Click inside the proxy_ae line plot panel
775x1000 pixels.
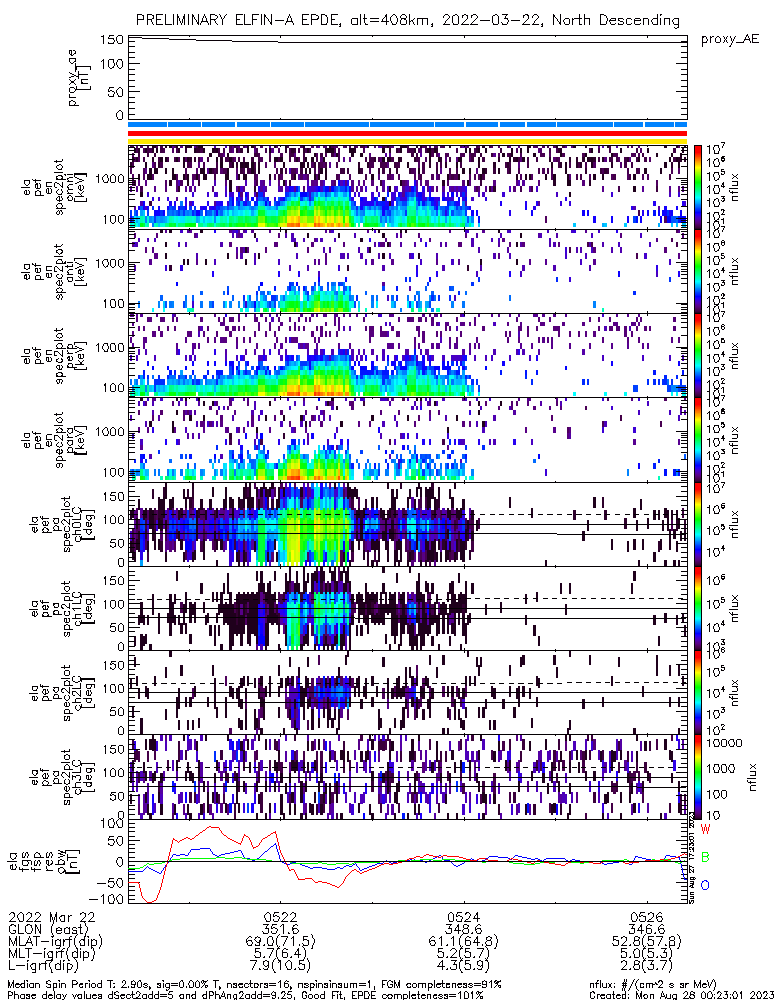click(408, 78)
